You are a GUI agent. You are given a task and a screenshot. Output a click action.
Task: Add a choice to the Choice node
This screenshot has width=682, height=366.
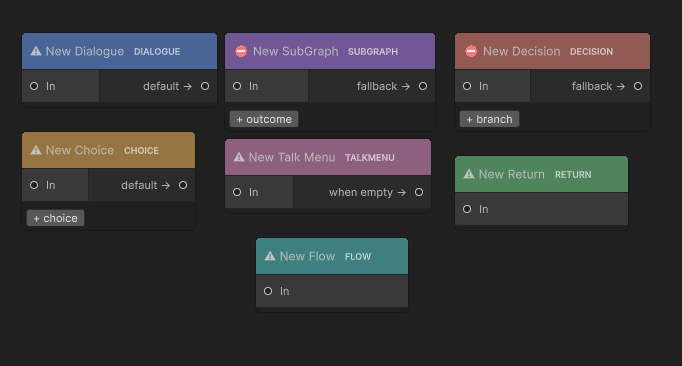pos(56,218)
